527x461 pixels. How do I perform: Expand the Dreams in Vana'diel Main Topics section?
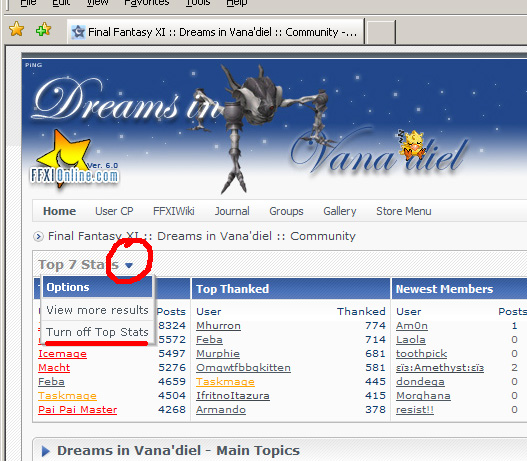[x=46, y=451]
